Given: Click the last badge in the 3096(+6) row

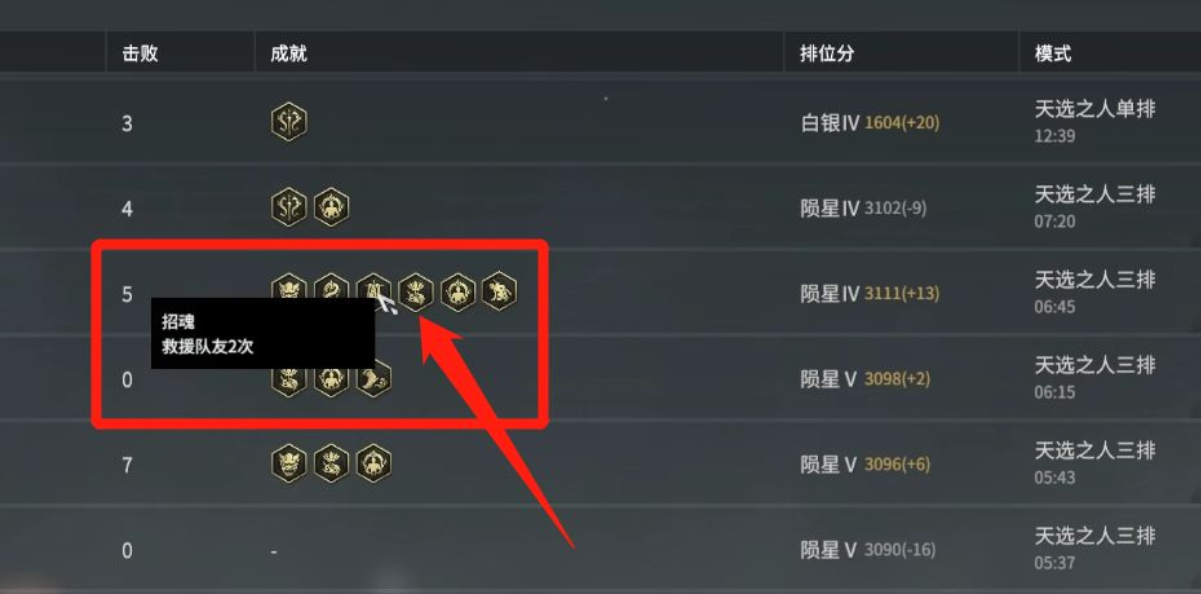Looking at the screenshot, I should pos(374,463).
